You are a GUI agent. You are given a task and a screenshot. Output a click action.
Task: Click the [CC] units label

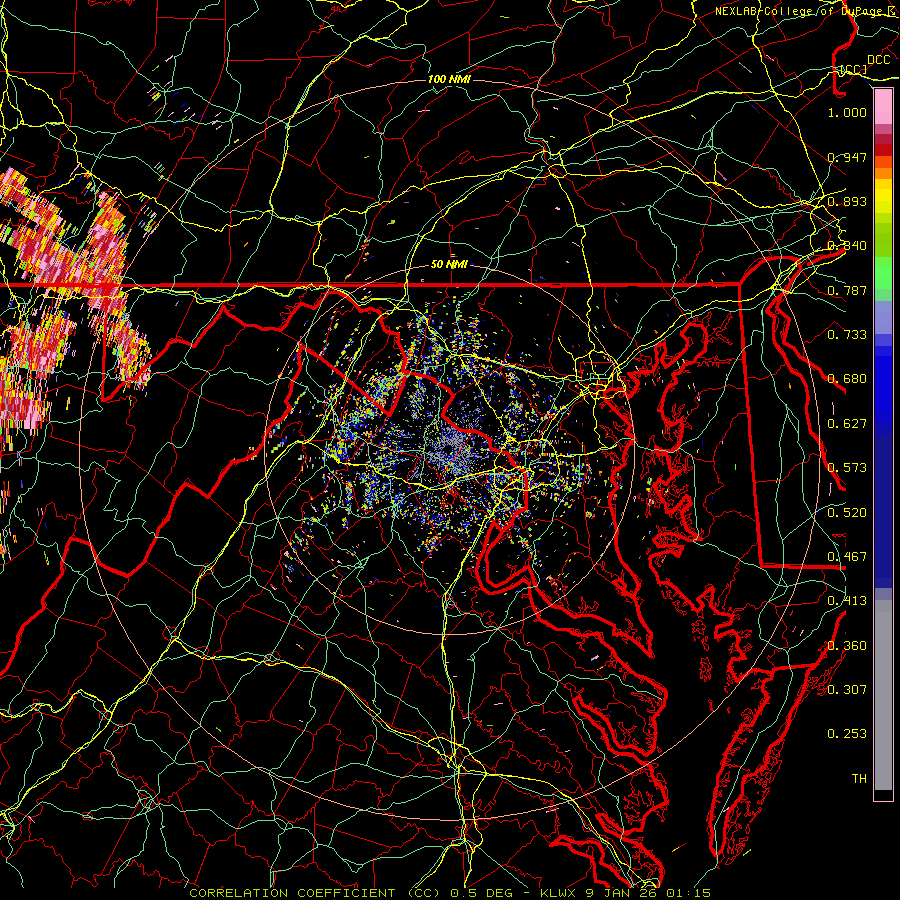[854, 69]
